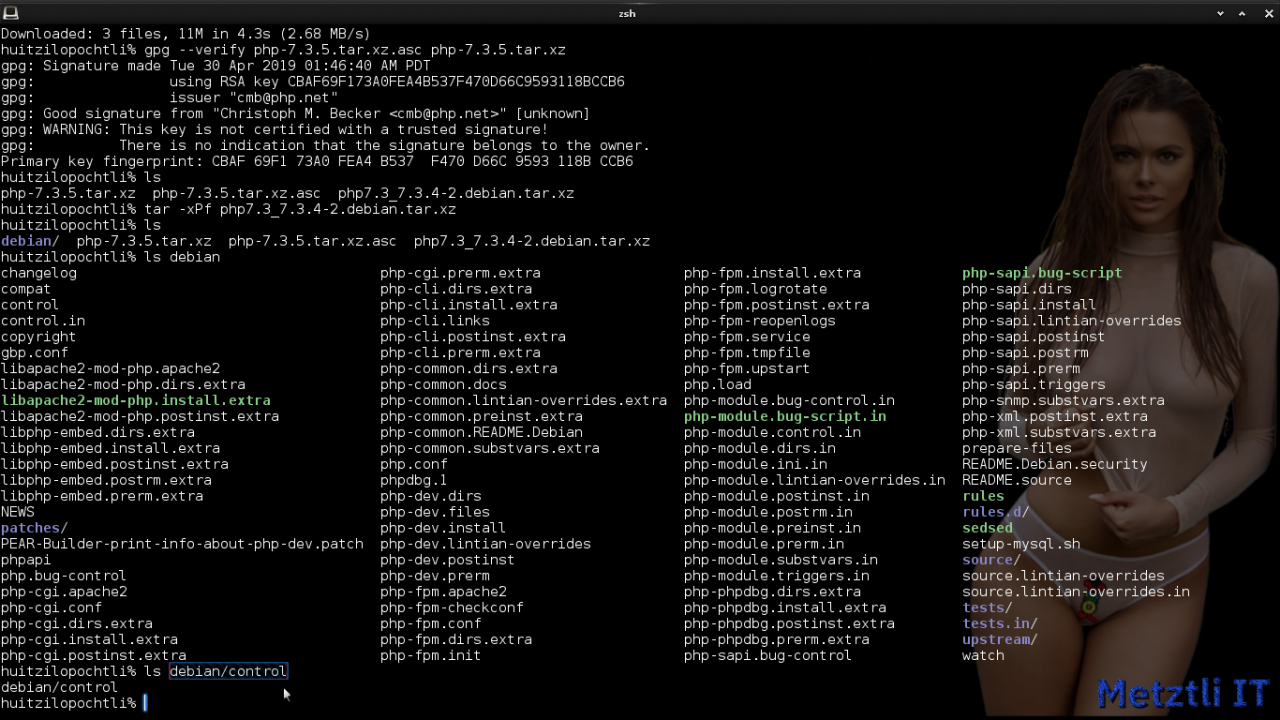Click the 'rules.d/' directory entry

[x=996, y=512]
